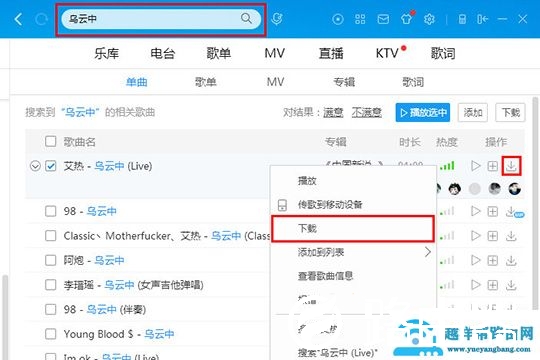Switch to the 单曲 results sub-tab
This screenshot has height=360, width=540.
[137, 82]
